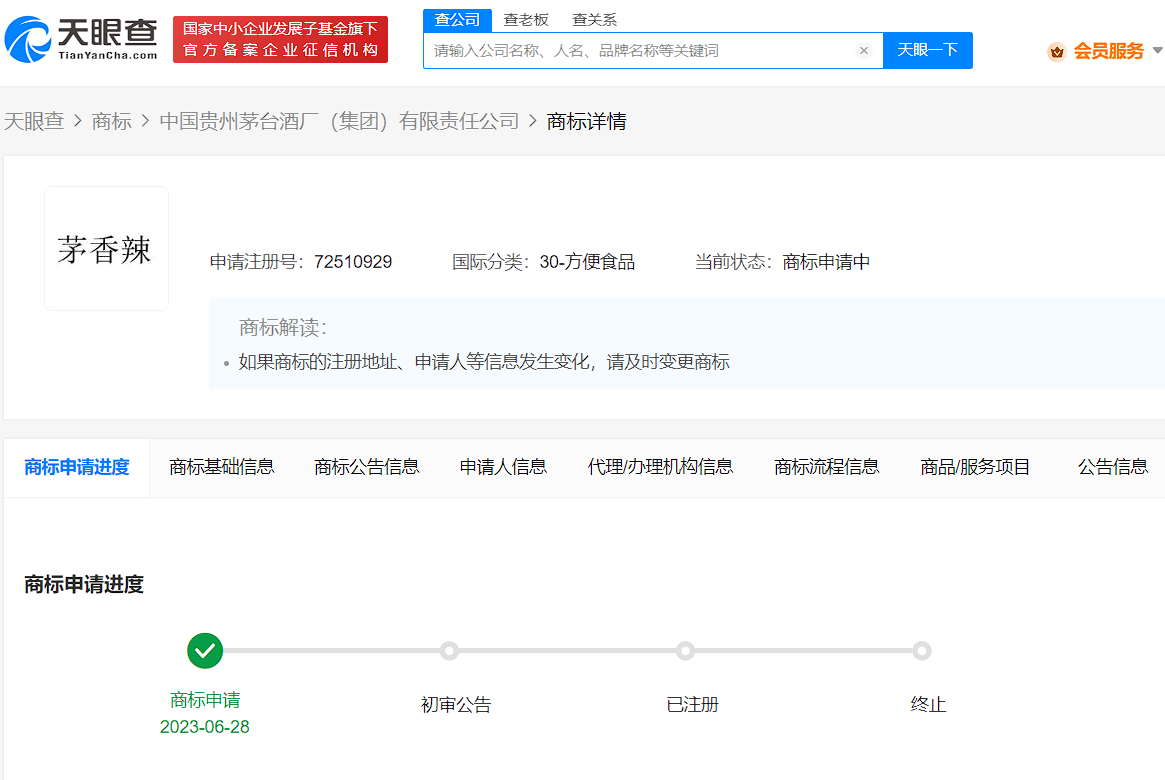Click the TianYanCha logo
Viewport: 1165px width, 780px height.
[x=82, y=38]
